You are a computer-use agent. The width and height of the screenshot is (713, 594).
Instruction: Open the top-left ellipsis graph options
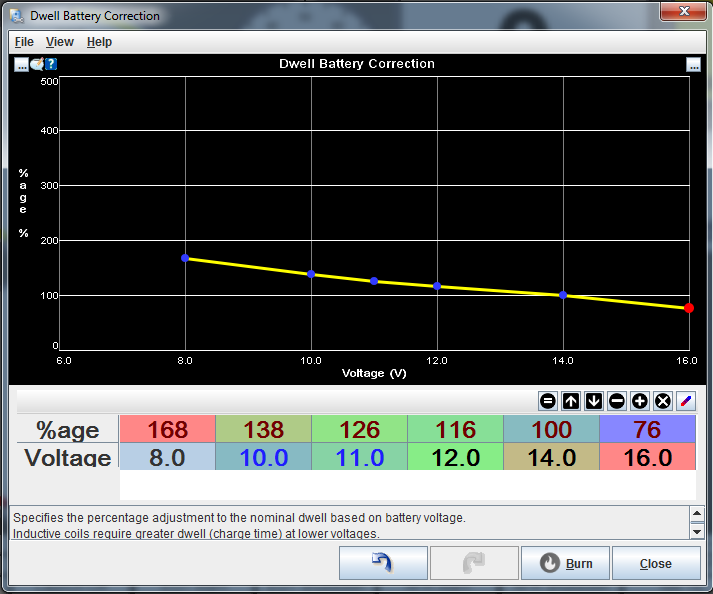pos(22,64)
